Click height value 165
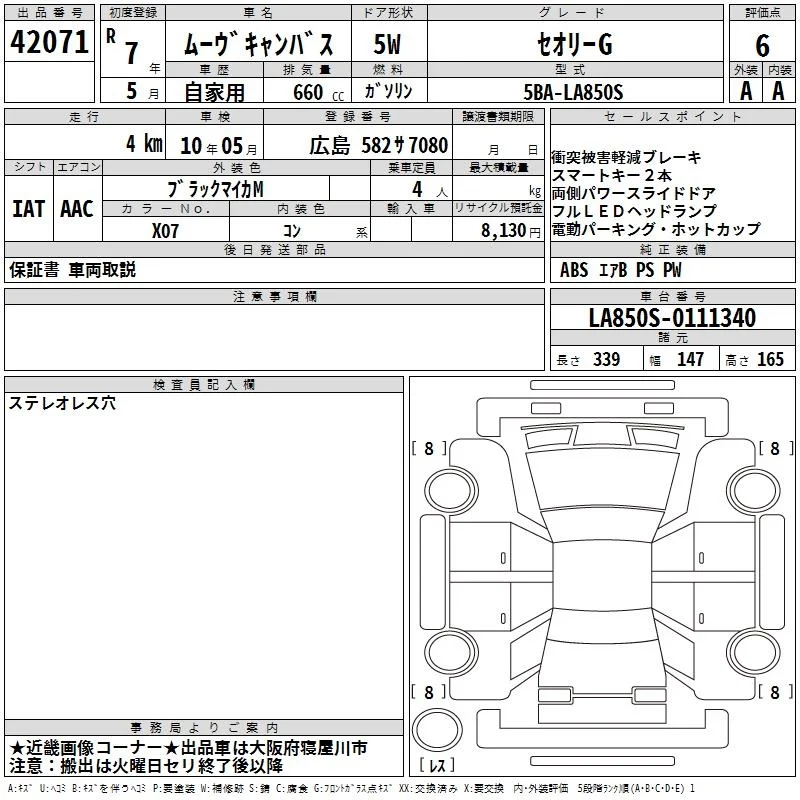This screenshot has width=800, height=800. point(770,359)
